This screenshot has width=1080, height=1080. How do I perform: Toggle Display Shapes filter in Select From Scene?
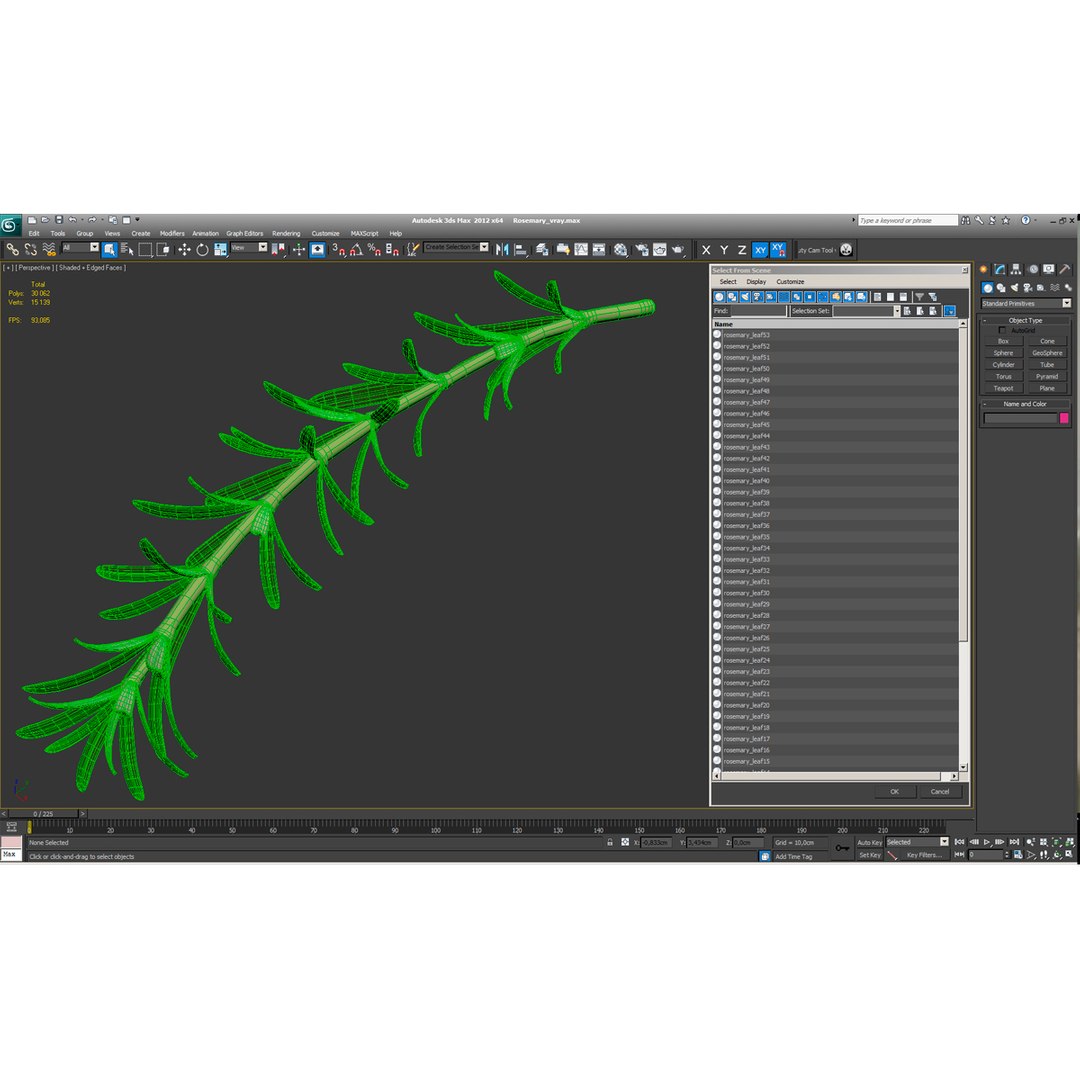click(732, 297)
